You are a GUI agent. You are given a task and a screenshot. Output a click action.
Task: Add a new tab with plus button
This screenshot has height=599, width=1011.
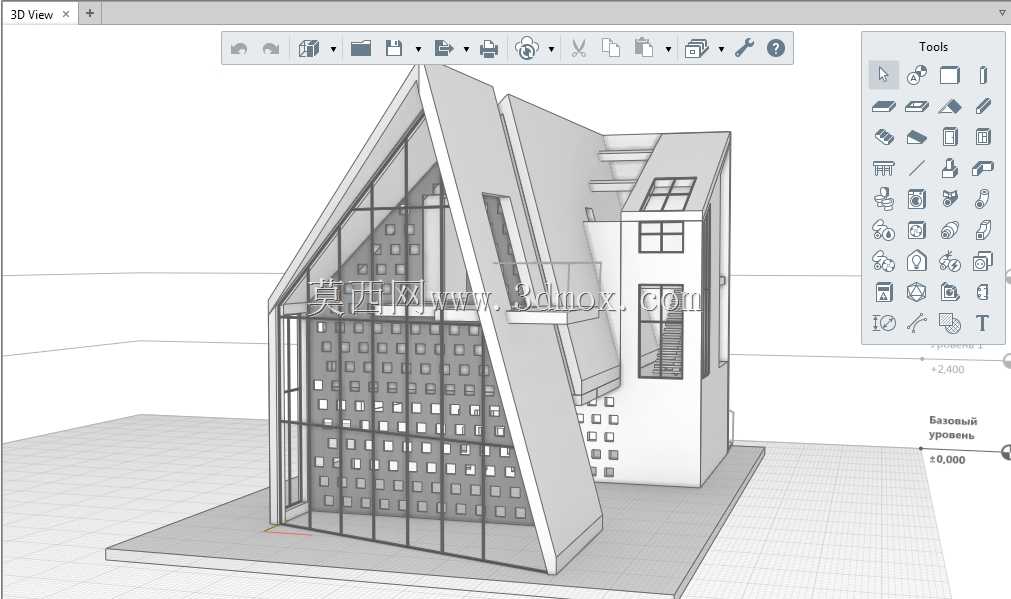(x=90, y=13)
